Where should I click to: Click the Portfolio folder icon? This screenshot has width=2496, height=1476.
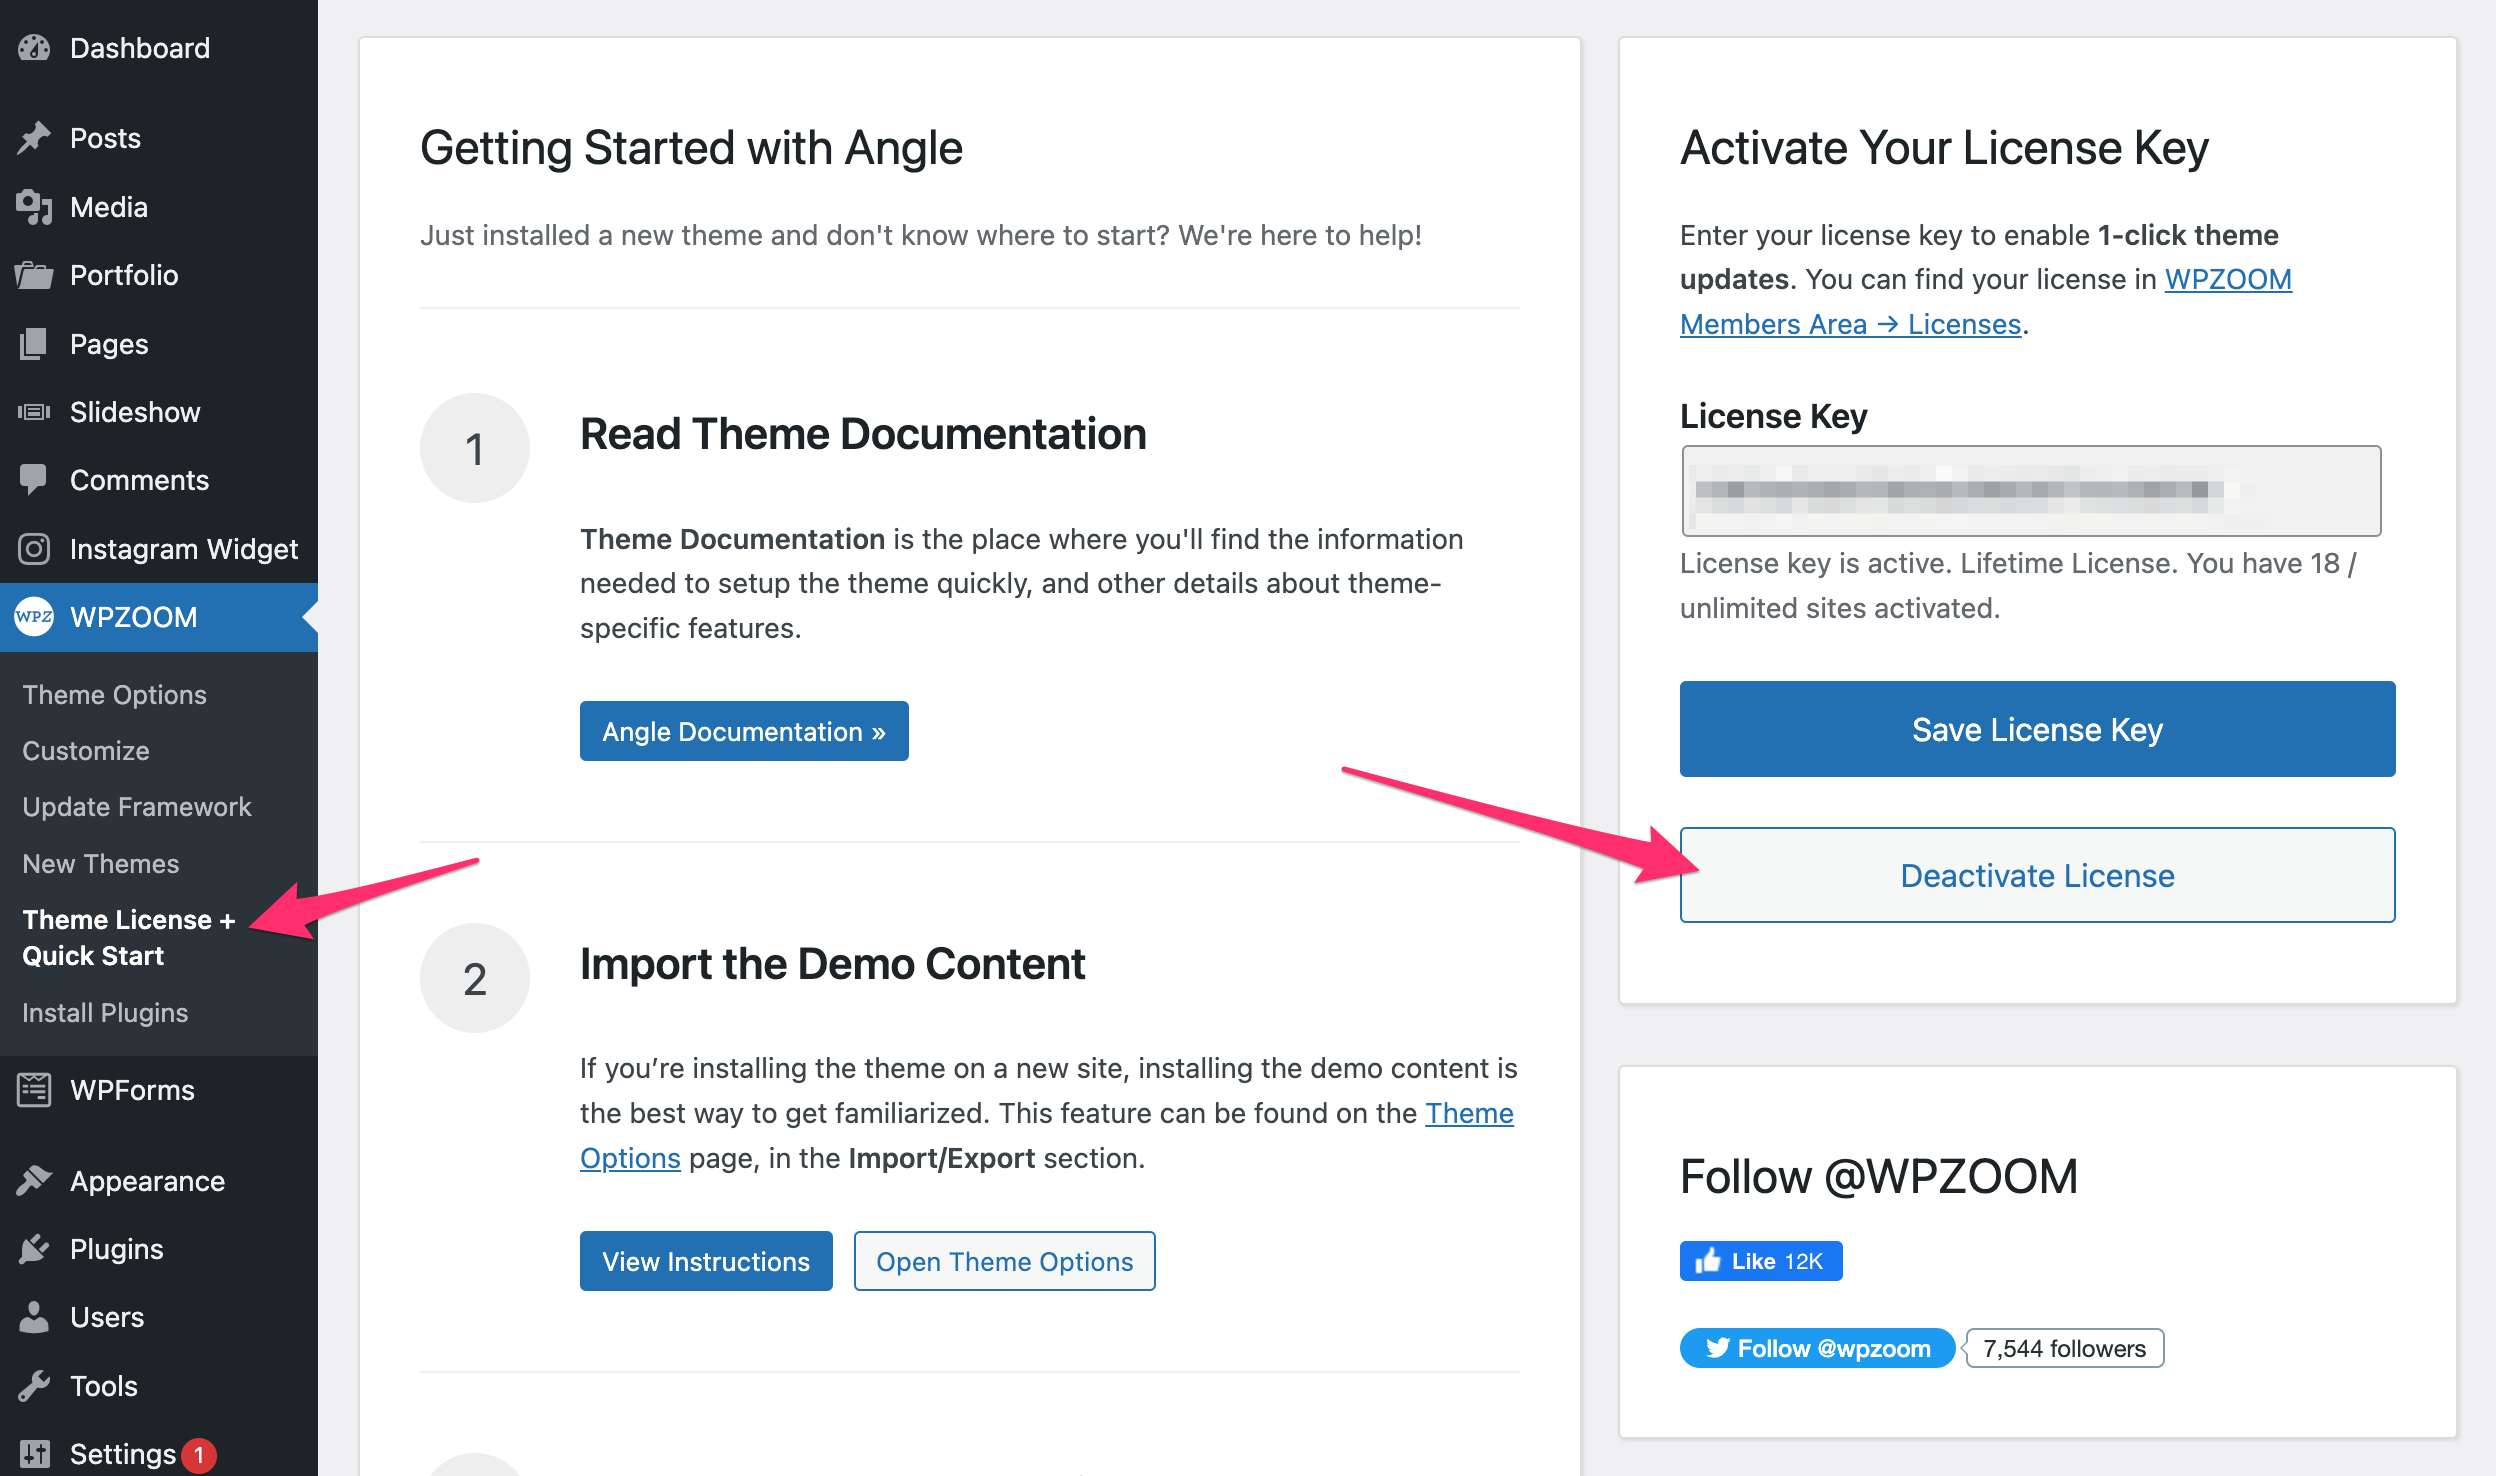[x=34, y=275]
